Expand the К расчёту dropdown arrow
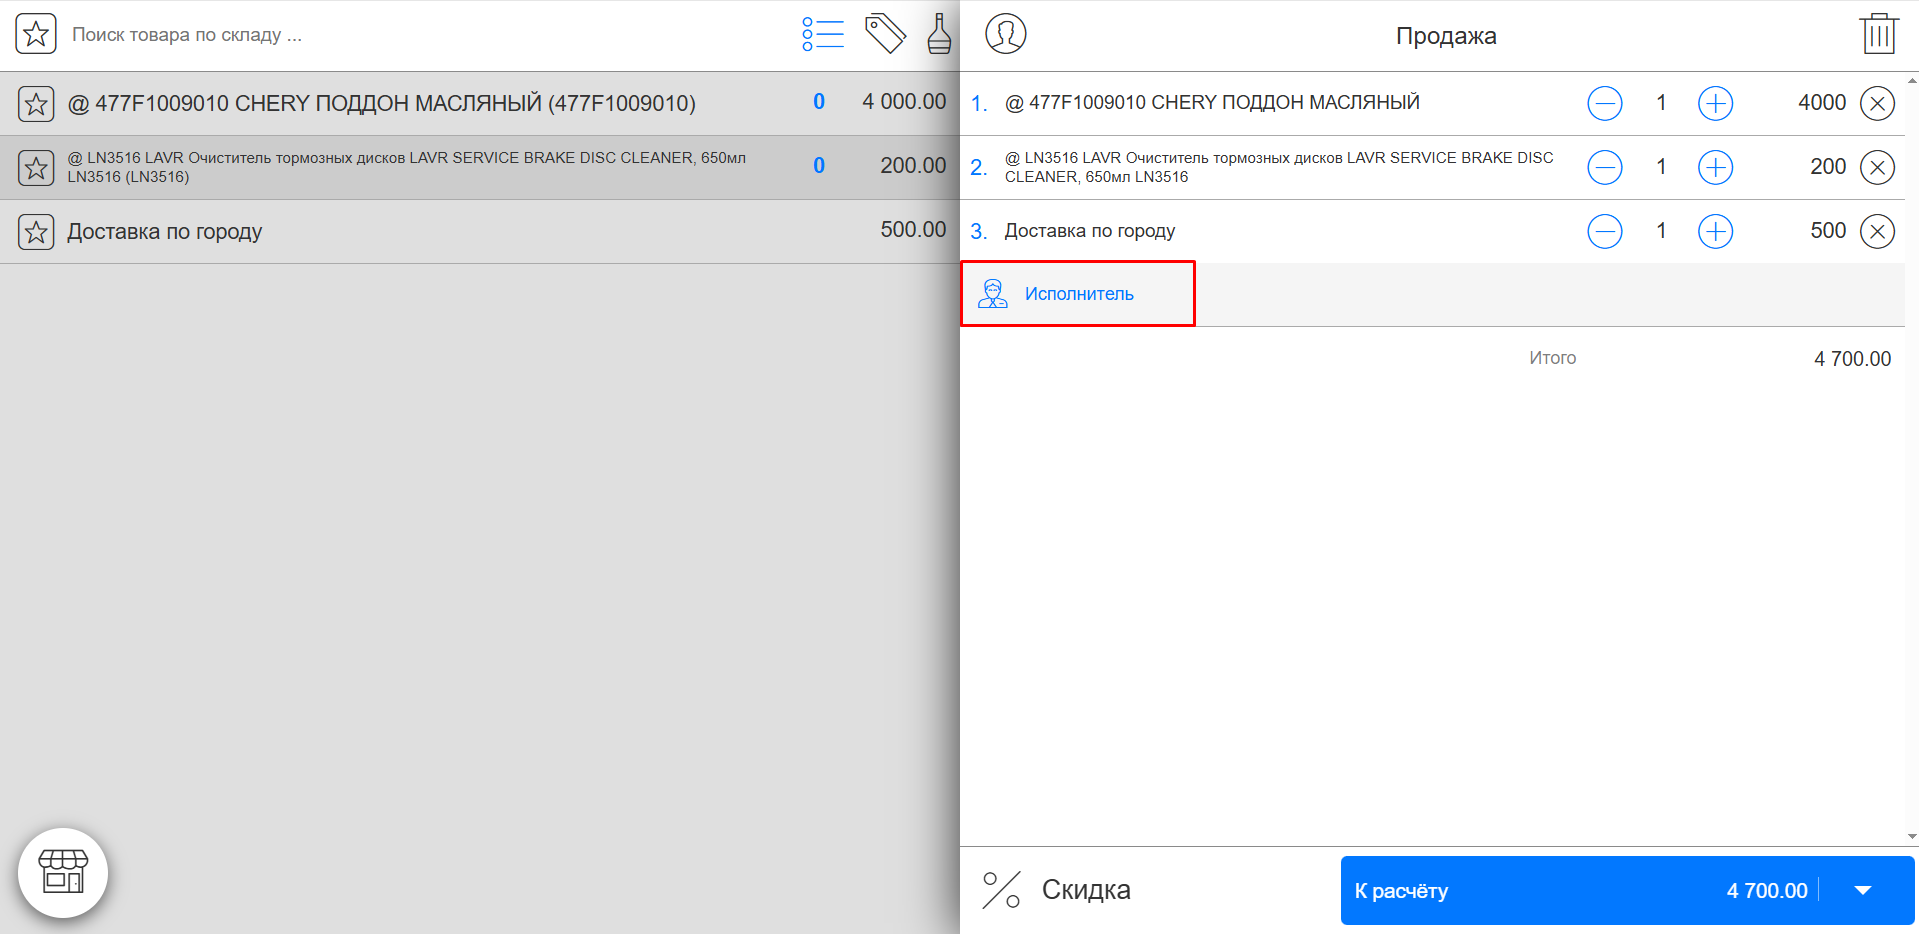The width and height of the screenshot is (1919, 934). pyautogui.click(x=1862, y=890)
